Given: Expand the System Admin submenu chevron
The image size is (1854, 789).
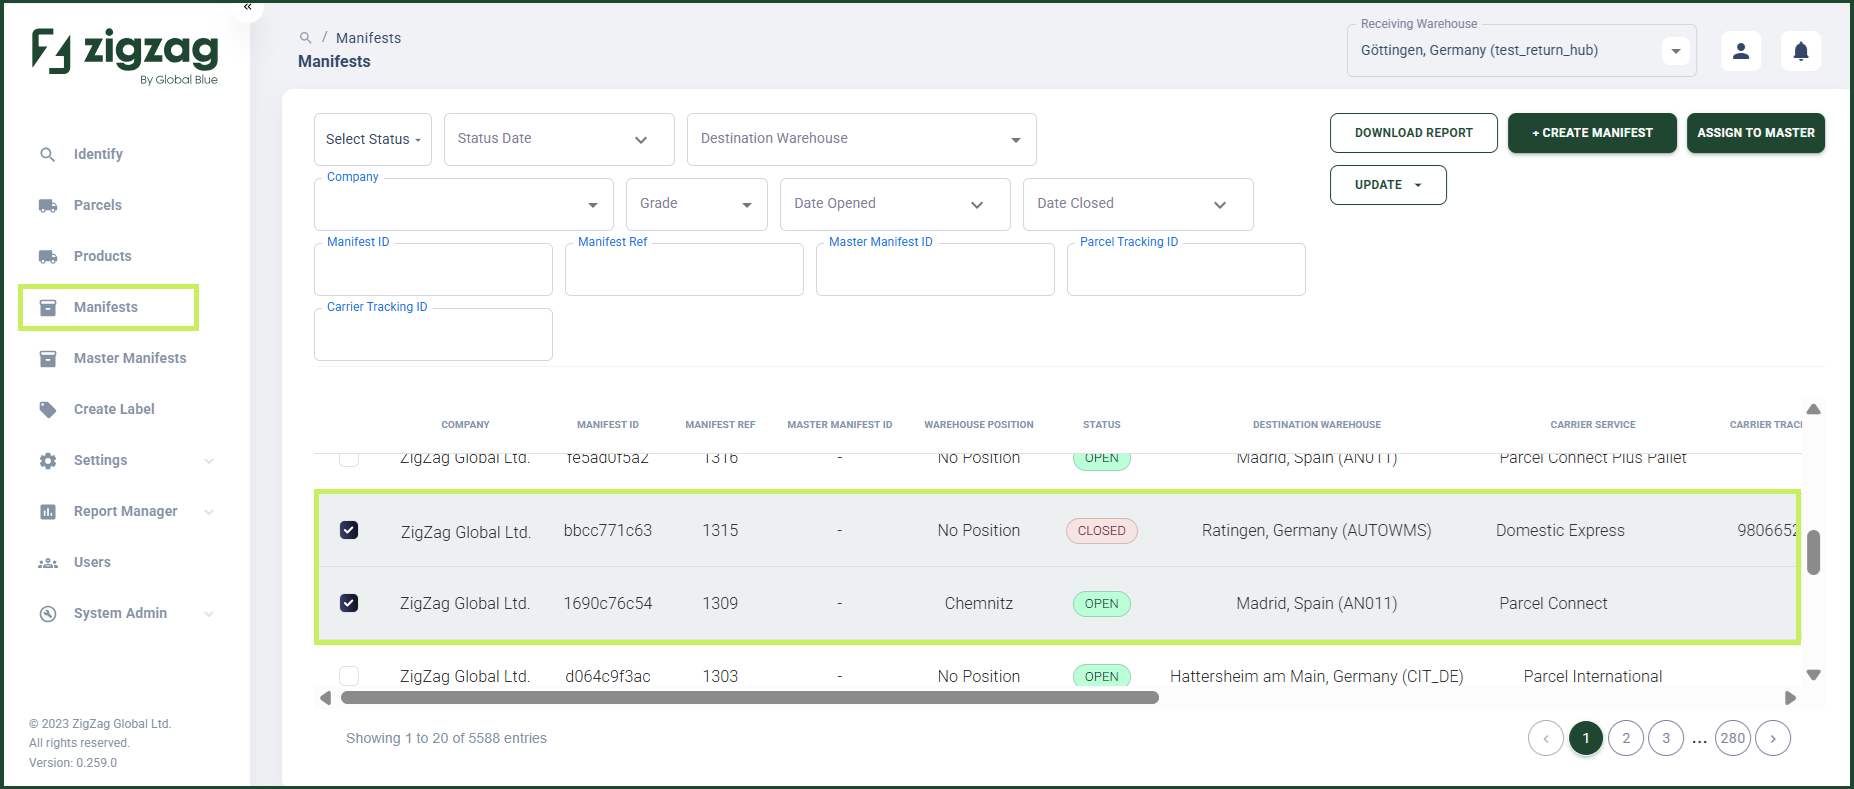Looking at the screenshot, I should pyautogui.click(x=209, y=613).
